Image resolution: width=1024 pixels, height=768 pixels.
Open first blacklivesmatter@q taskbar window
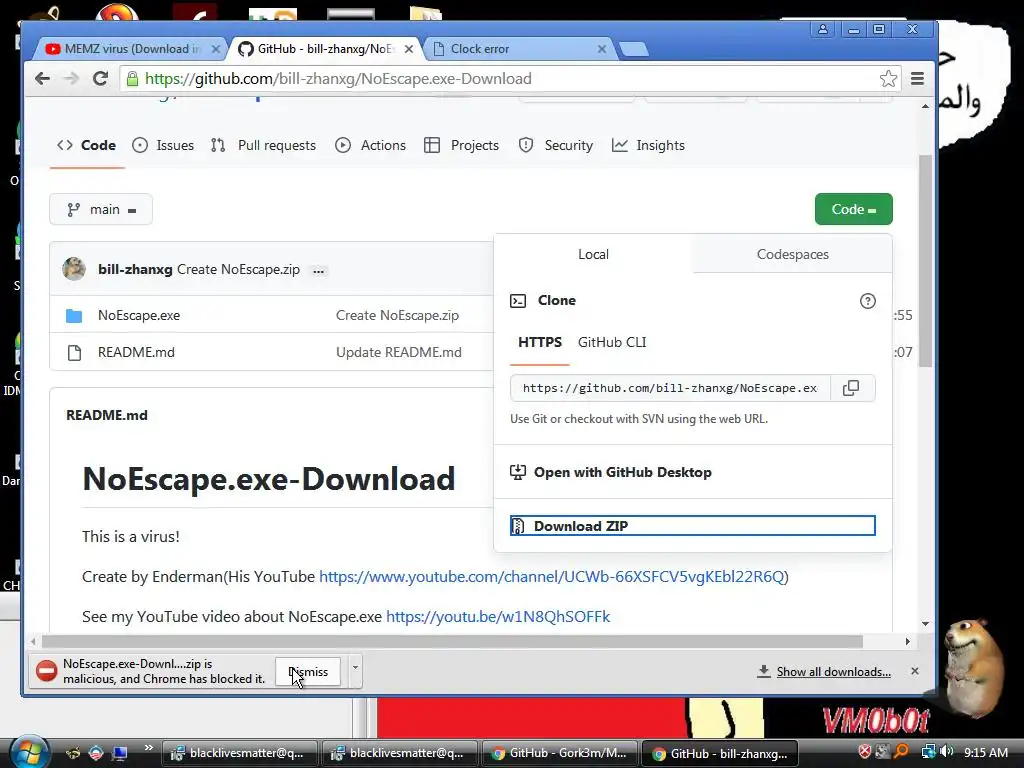point(239,753)
